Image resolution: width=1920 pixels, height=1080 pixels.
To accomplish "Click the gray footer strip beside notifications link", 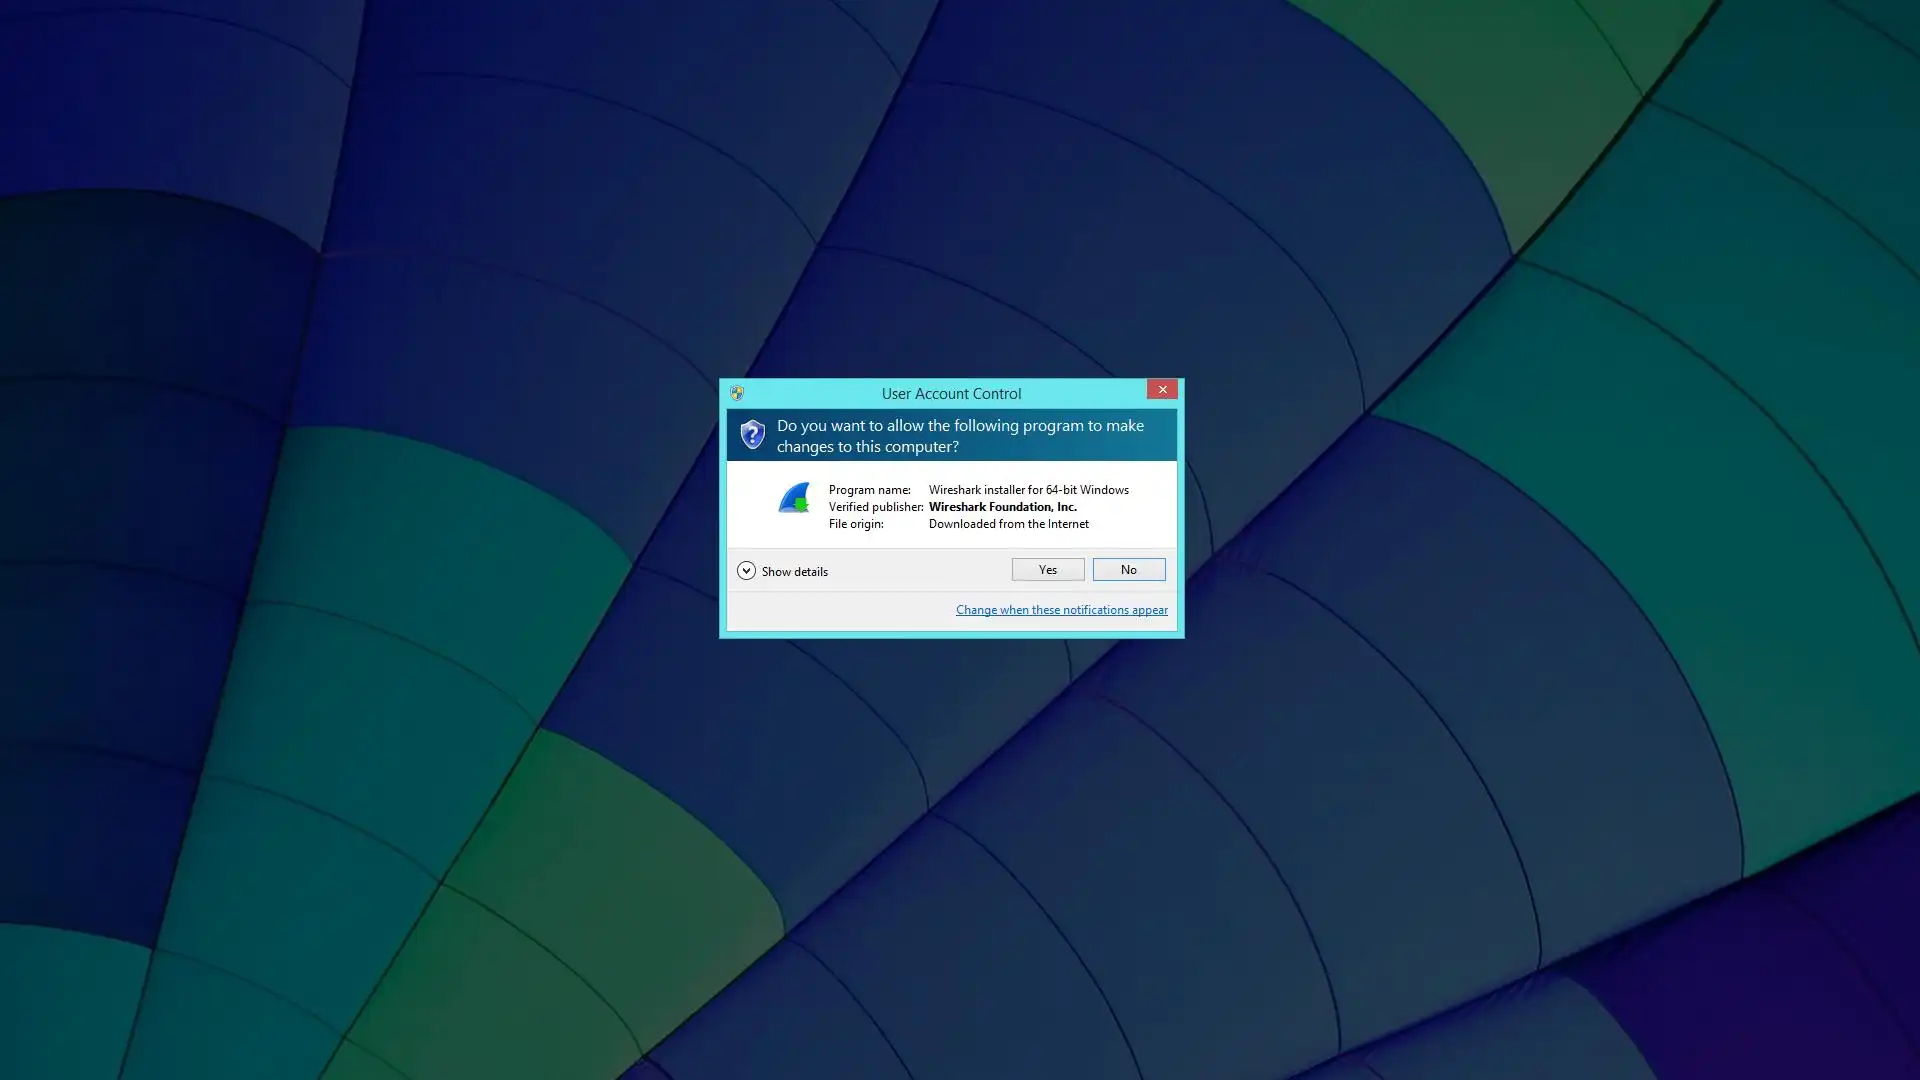I will pyautogui.click(x=840, y=611).
